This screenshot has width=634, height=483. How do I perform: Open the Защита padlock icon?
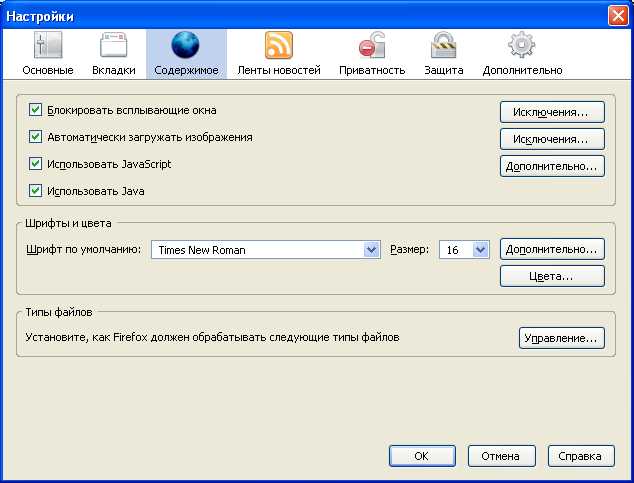[443, 46]
